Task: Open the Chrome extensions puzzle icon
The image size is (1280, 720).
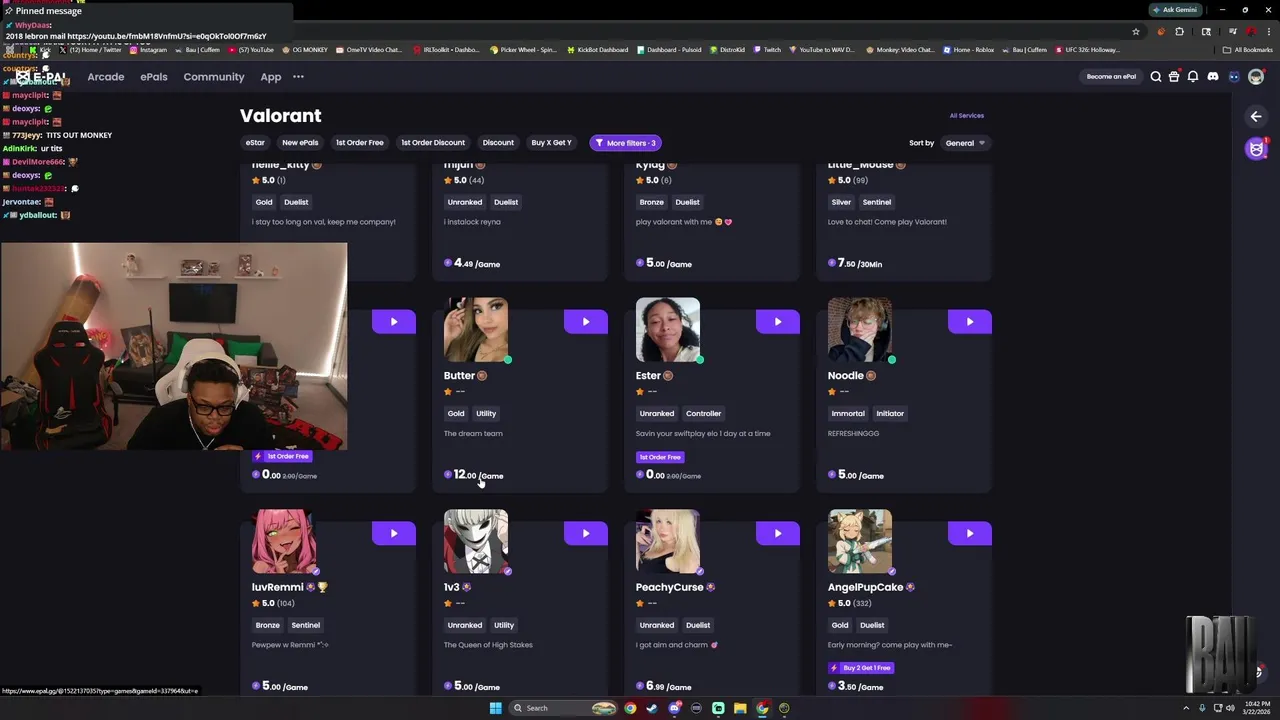Action: (x=1179, y=32)
